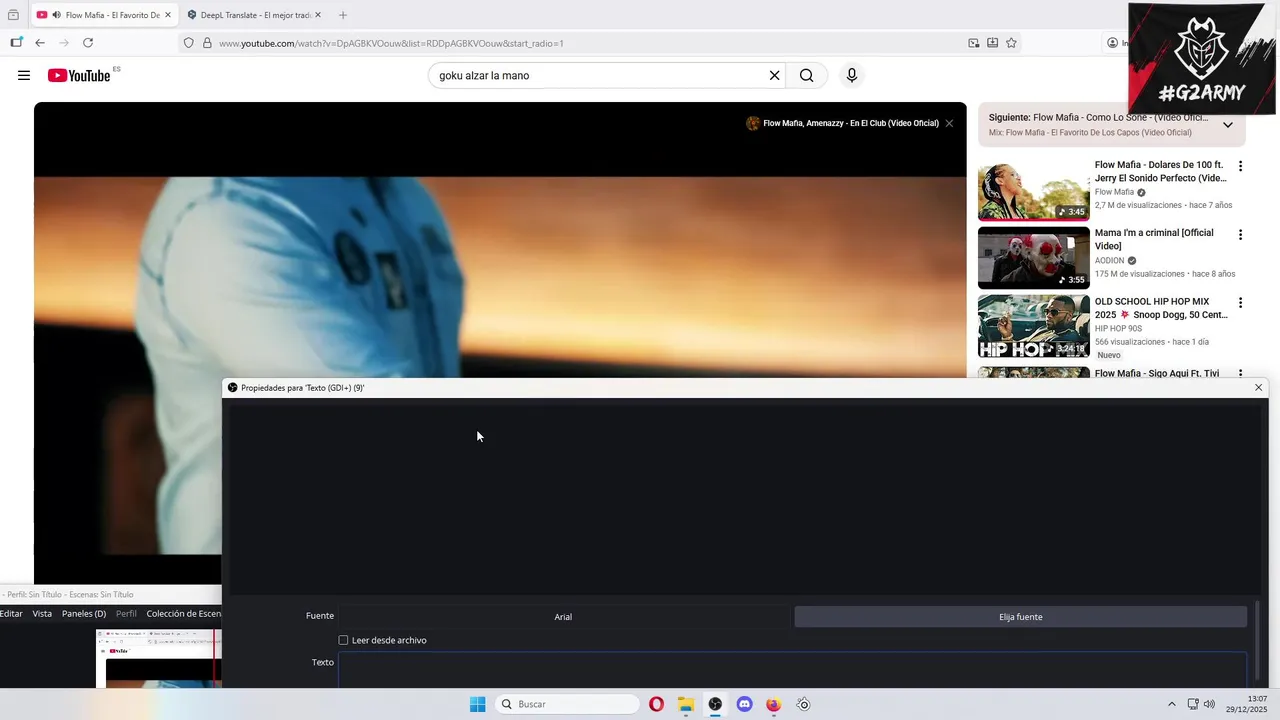Click the Firefox extension icon left of the back arrow
This screenshot has height=720, width=1280.
16,43
